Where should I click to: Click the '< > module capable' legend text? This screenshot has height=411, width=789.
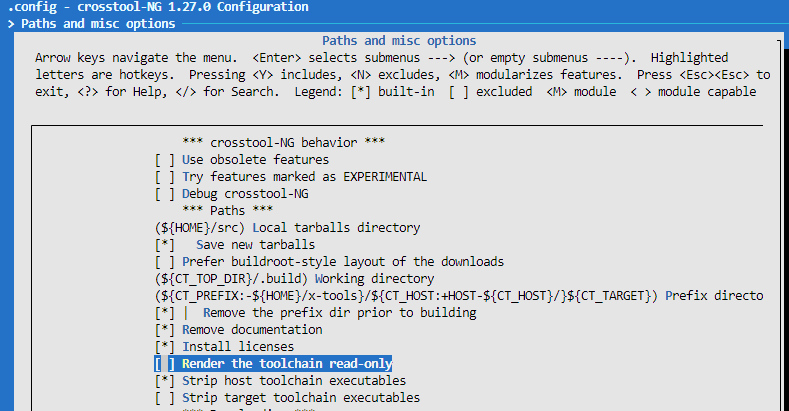point(693,92)
